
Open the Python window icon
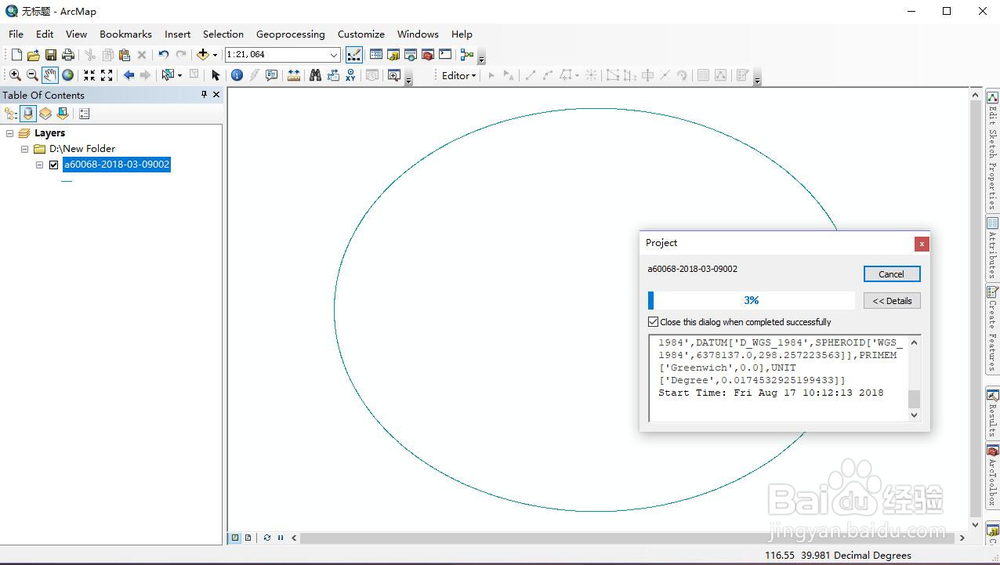click(445, 55)
